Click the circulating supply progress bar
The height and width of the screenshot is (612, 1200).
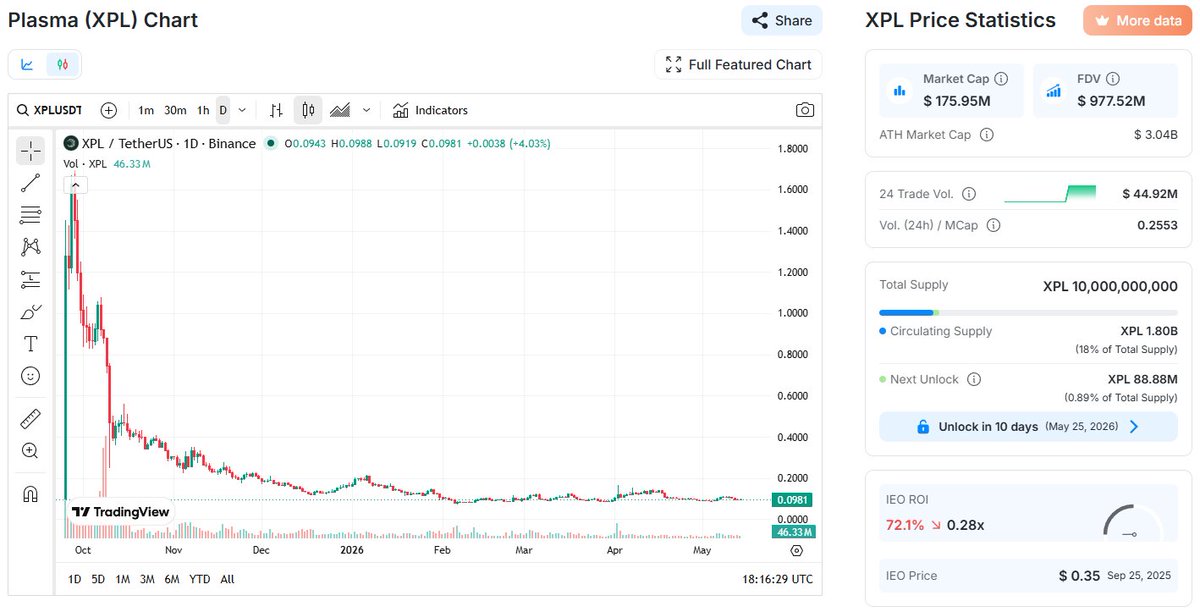click(1028, 312)
